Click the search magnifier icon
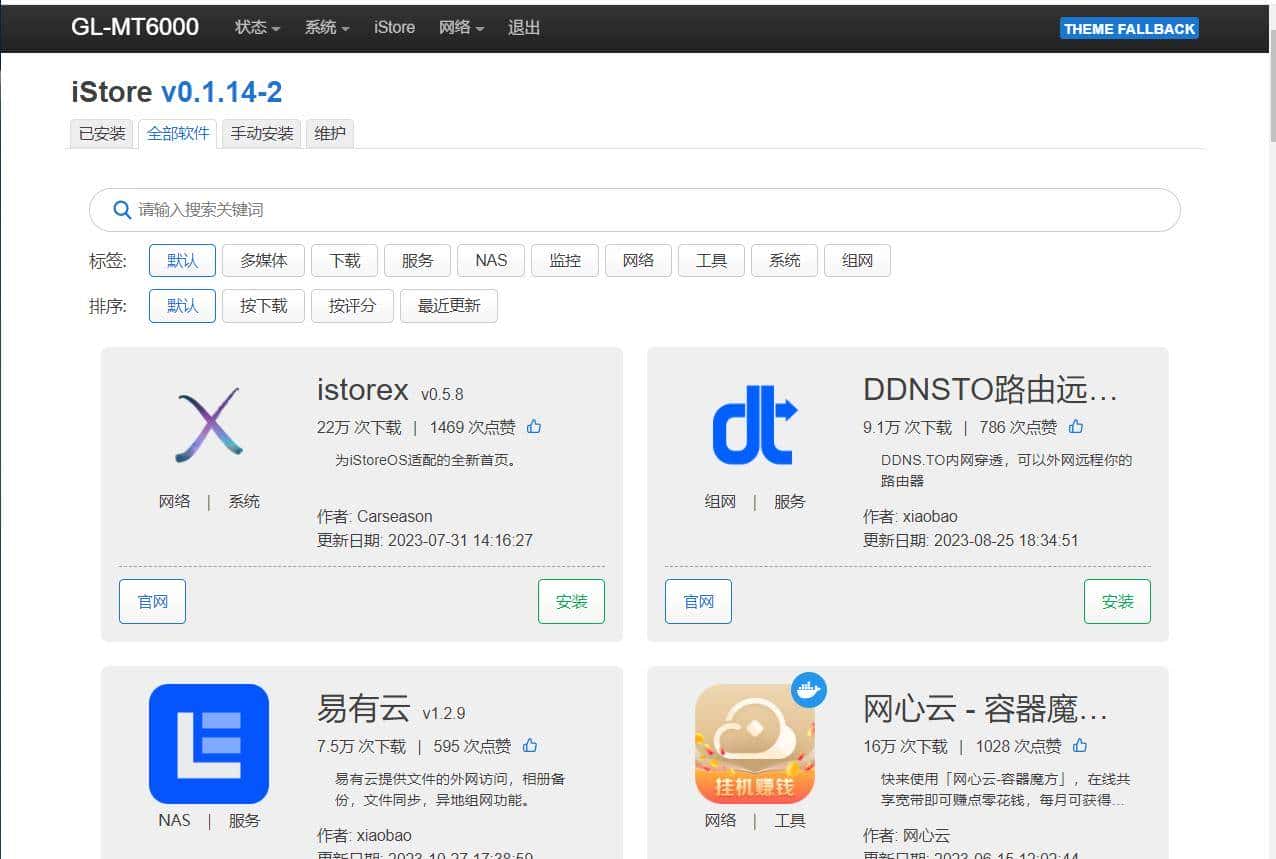This screenshot has width=1276, height=859. coord(121,210)
